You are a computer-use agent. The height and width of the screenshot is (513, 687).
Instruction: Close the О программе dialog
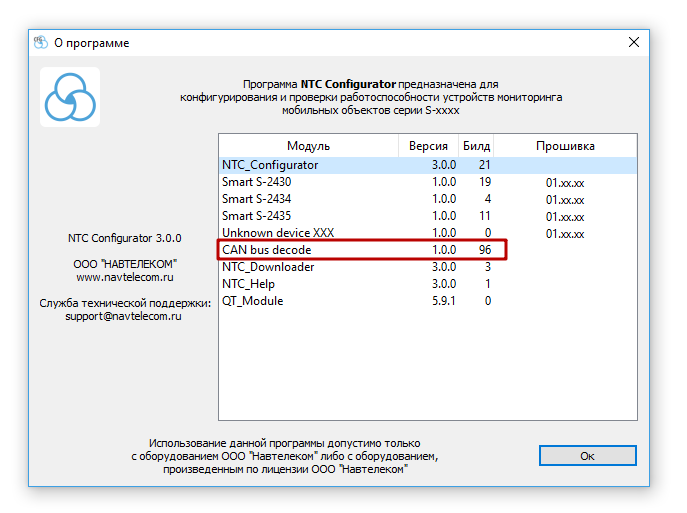tap(634, 42)
